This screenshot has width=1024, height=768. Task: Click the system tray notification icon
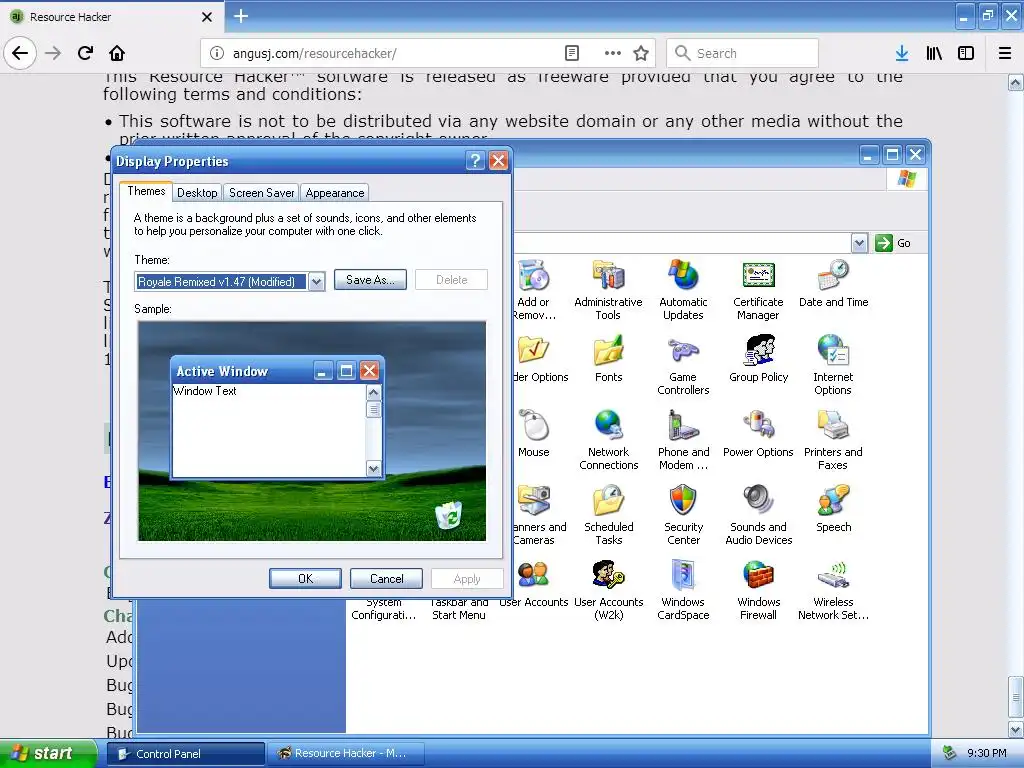click(949, 753)
